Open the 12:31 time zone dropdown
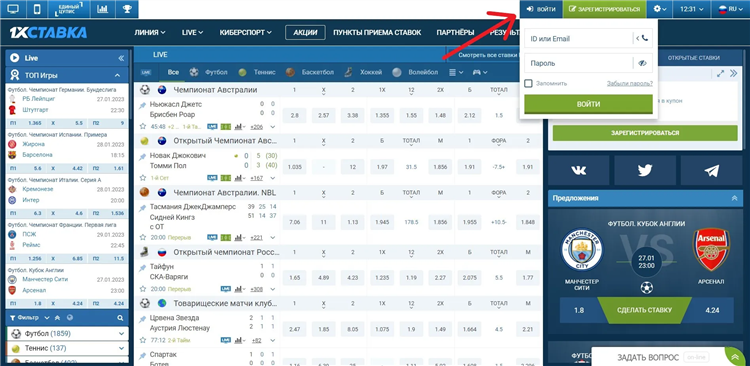Screen dimensions: 750x366 pyautogui.click(x=691, y=9)
